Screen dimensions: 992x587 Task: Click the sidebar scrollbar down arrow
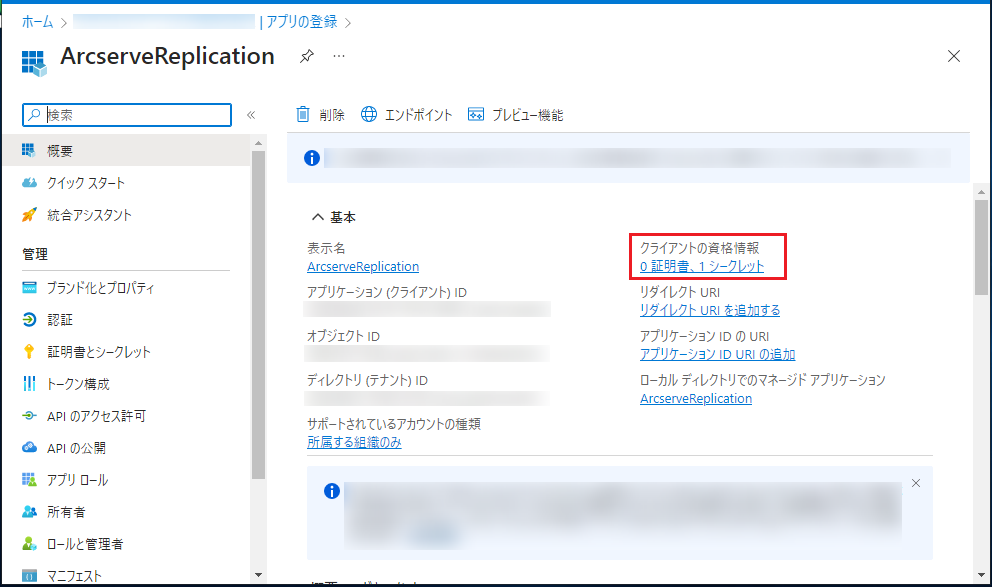(258, 575)
